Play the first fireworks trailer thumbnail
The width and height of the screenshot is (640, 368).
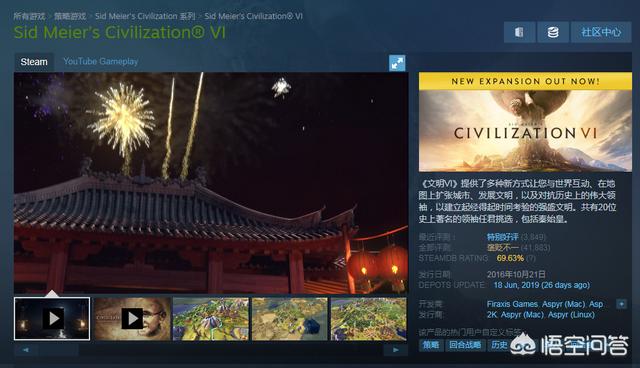click(x=52, y=319)
